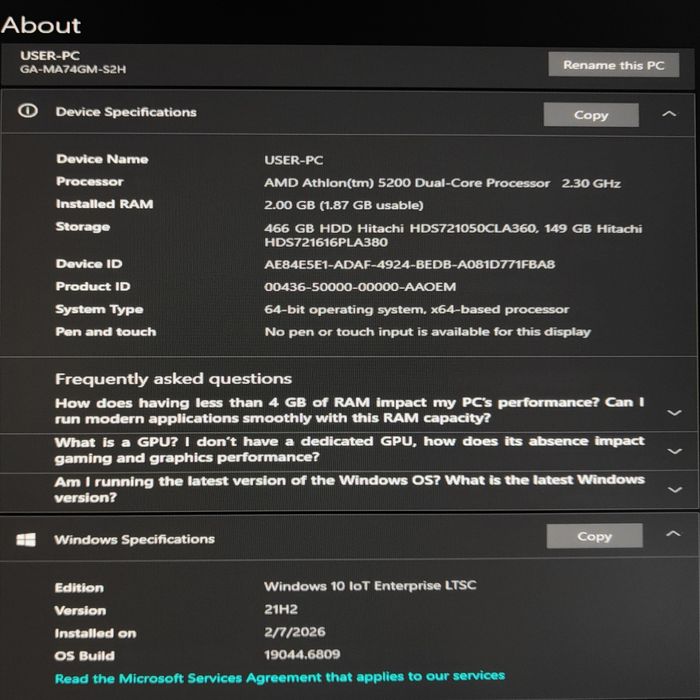Click the System Type label
The width and height of the screenshot is (700, 700).
click(99, 309)
